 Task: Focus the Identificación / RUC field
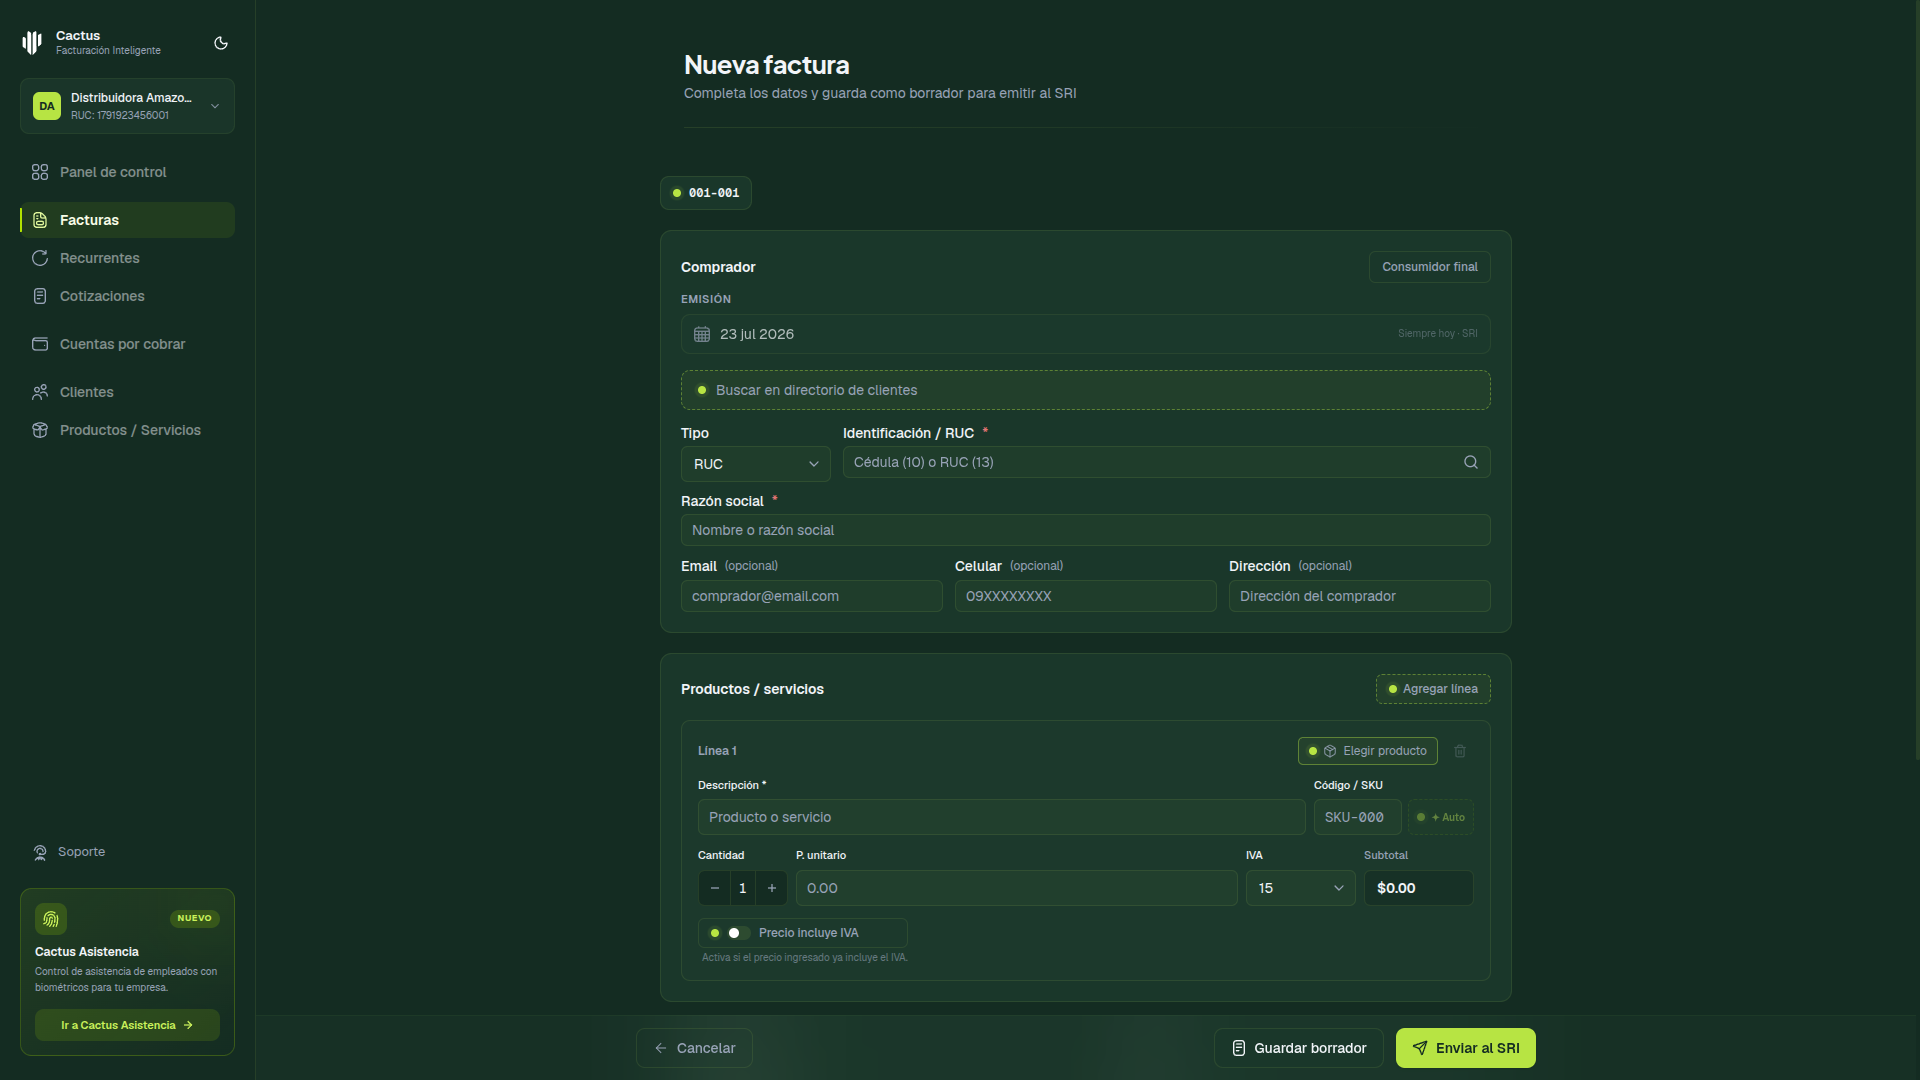pos(1167,462)
